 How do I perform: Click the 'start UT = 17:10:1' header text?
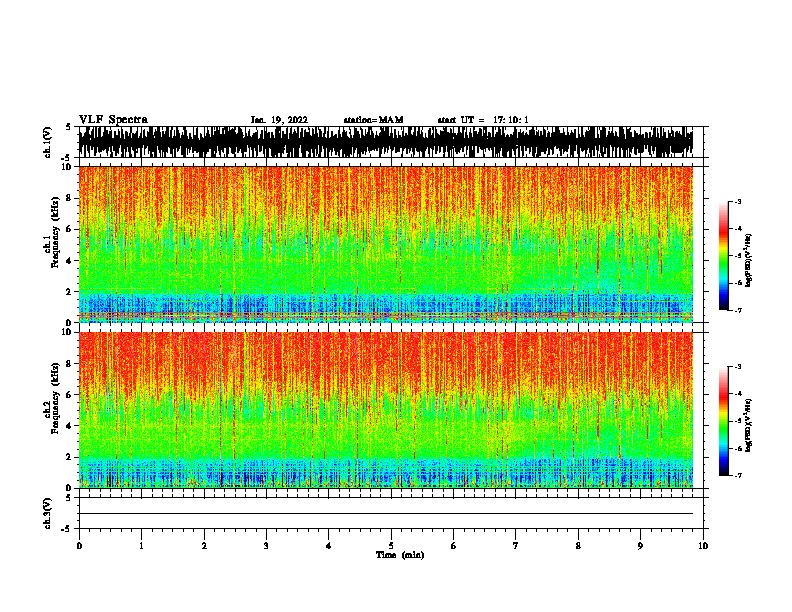point(483,120)
